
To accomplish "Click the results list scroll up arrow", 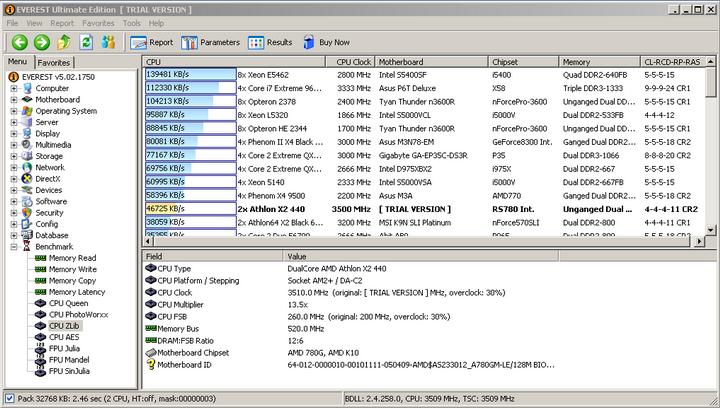I will (710, 61).
